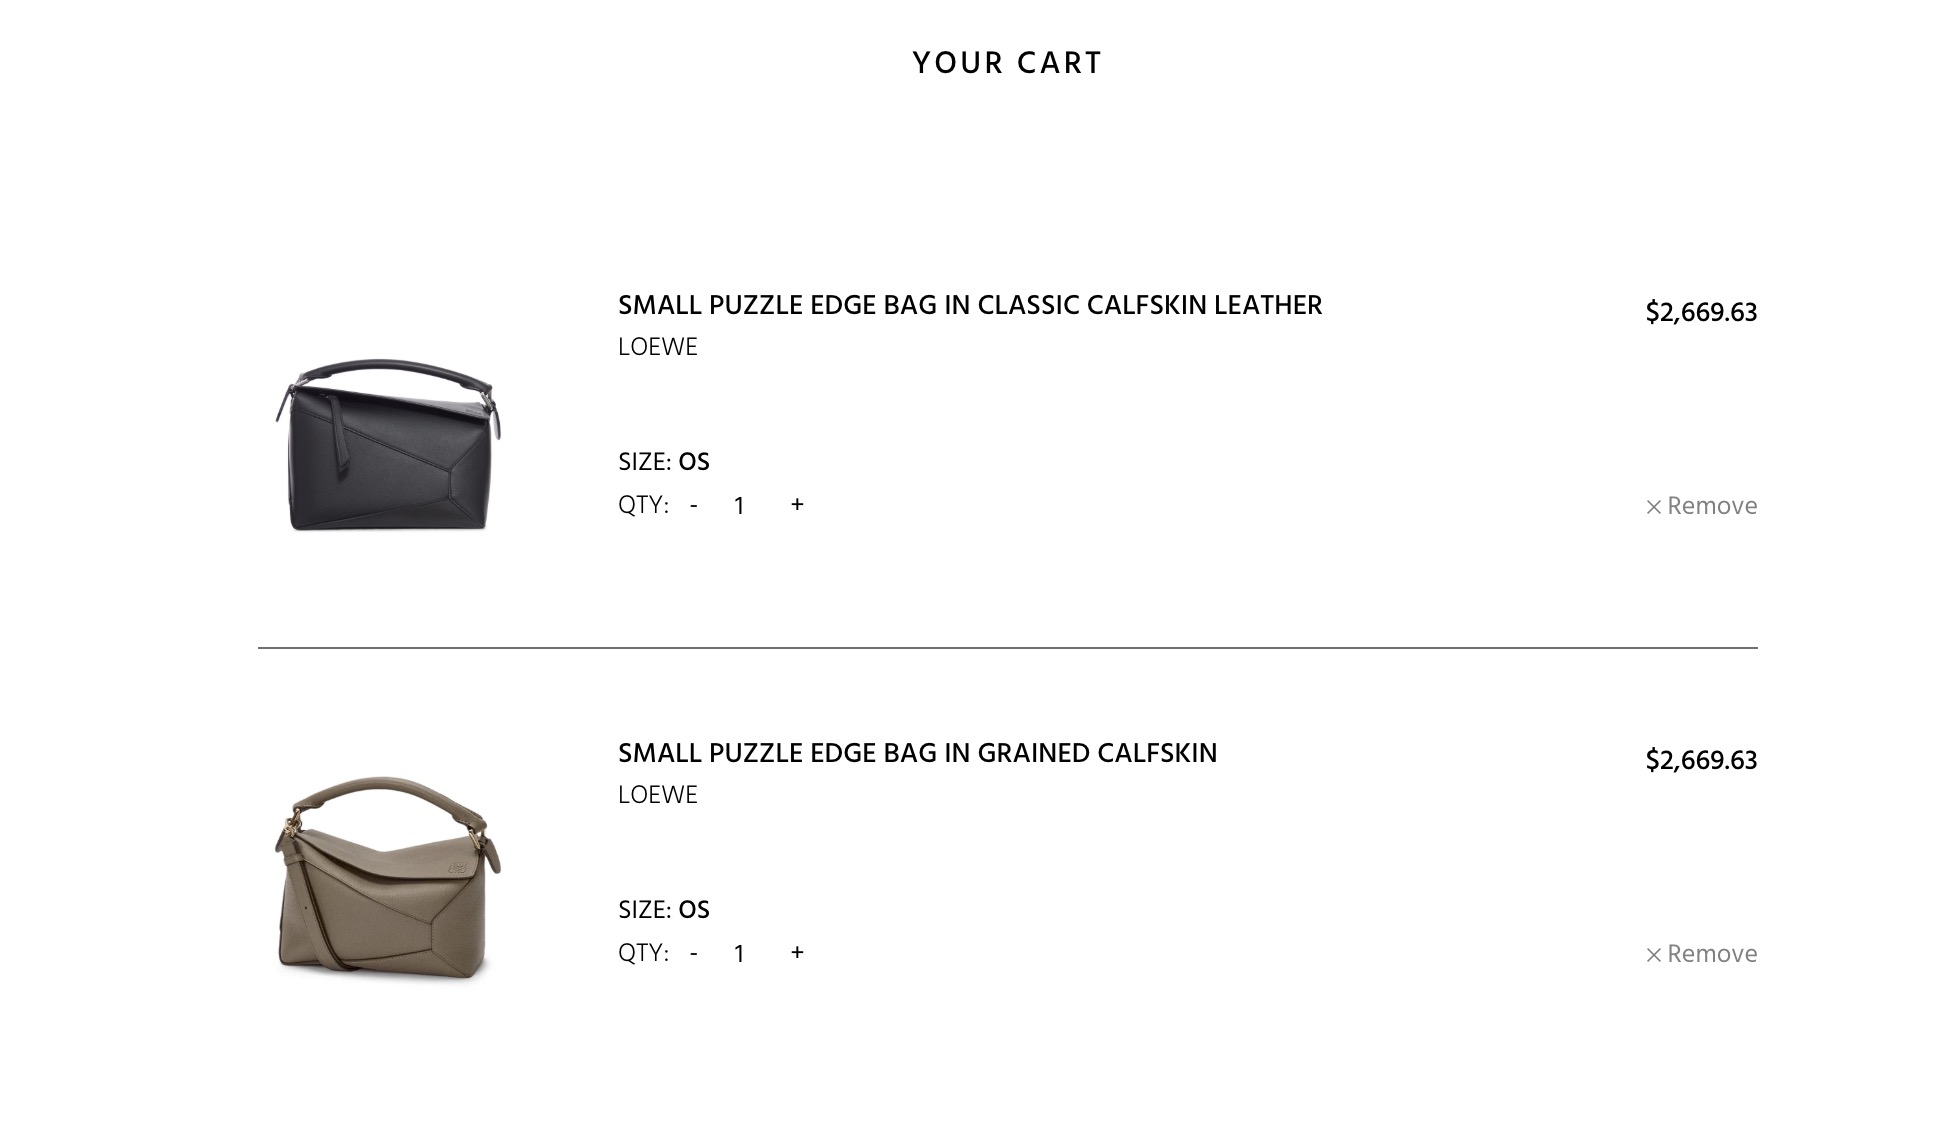Click the second item's $2,669.63 price

click(x=1701, y=760)
